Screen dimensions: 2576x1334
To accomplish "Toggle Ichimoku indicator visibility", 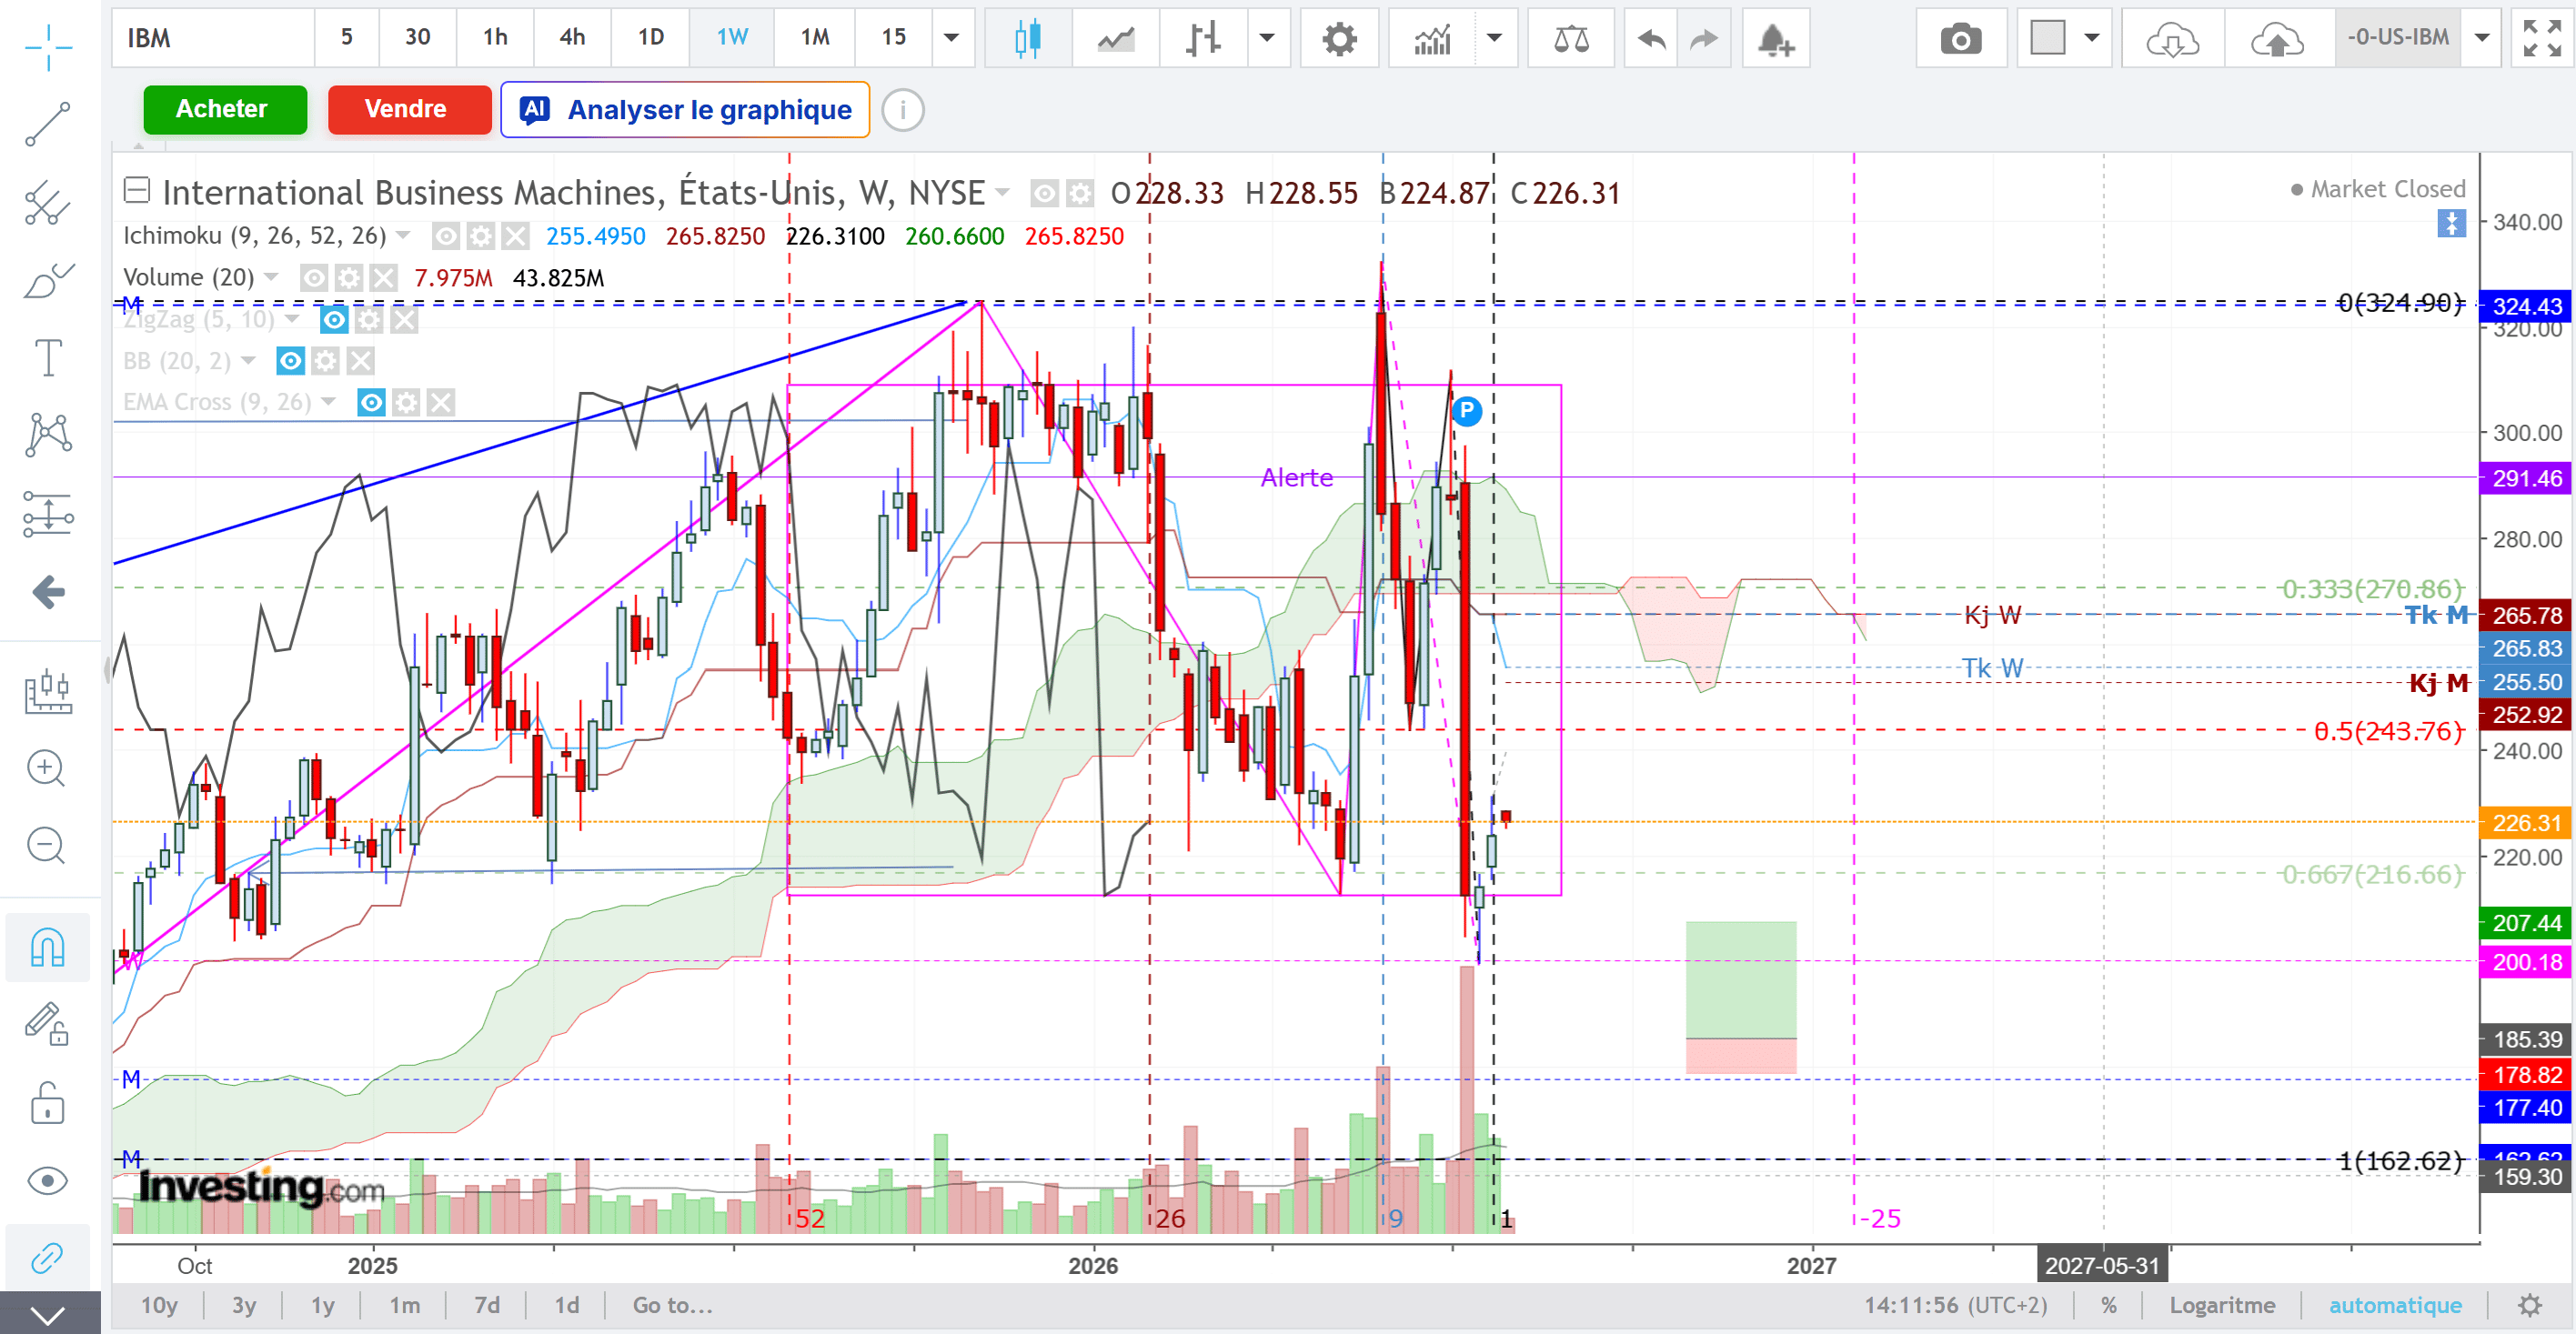I will point(446,236).
